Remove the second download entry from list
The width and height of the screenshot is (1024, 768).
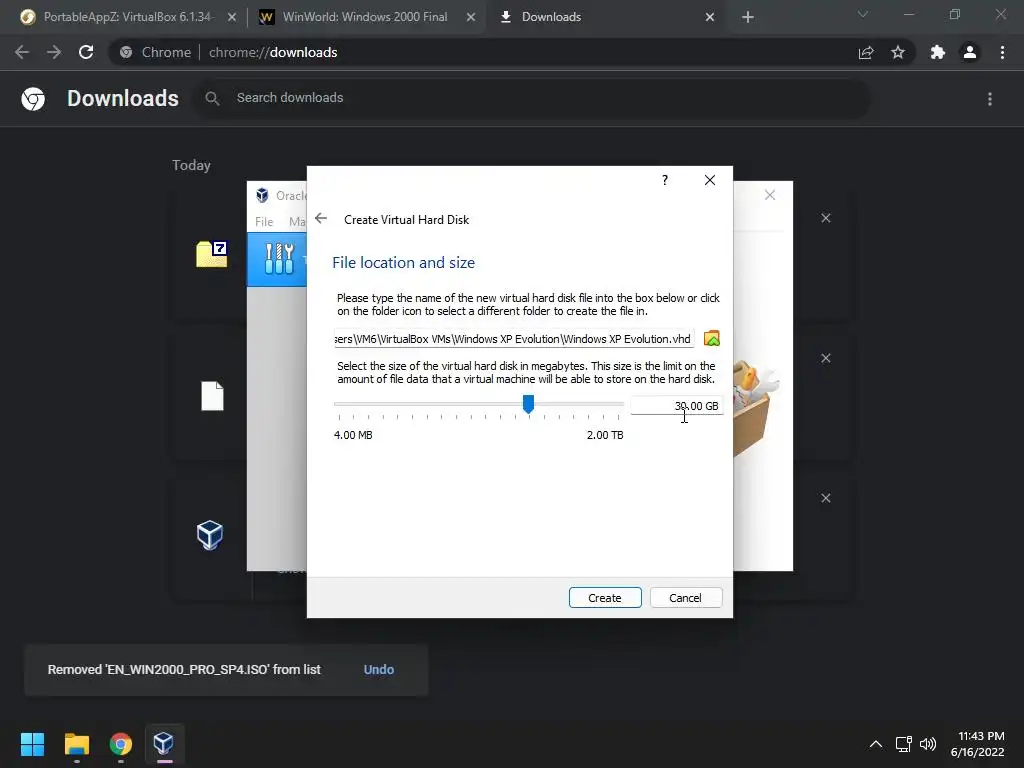[825, 358]
